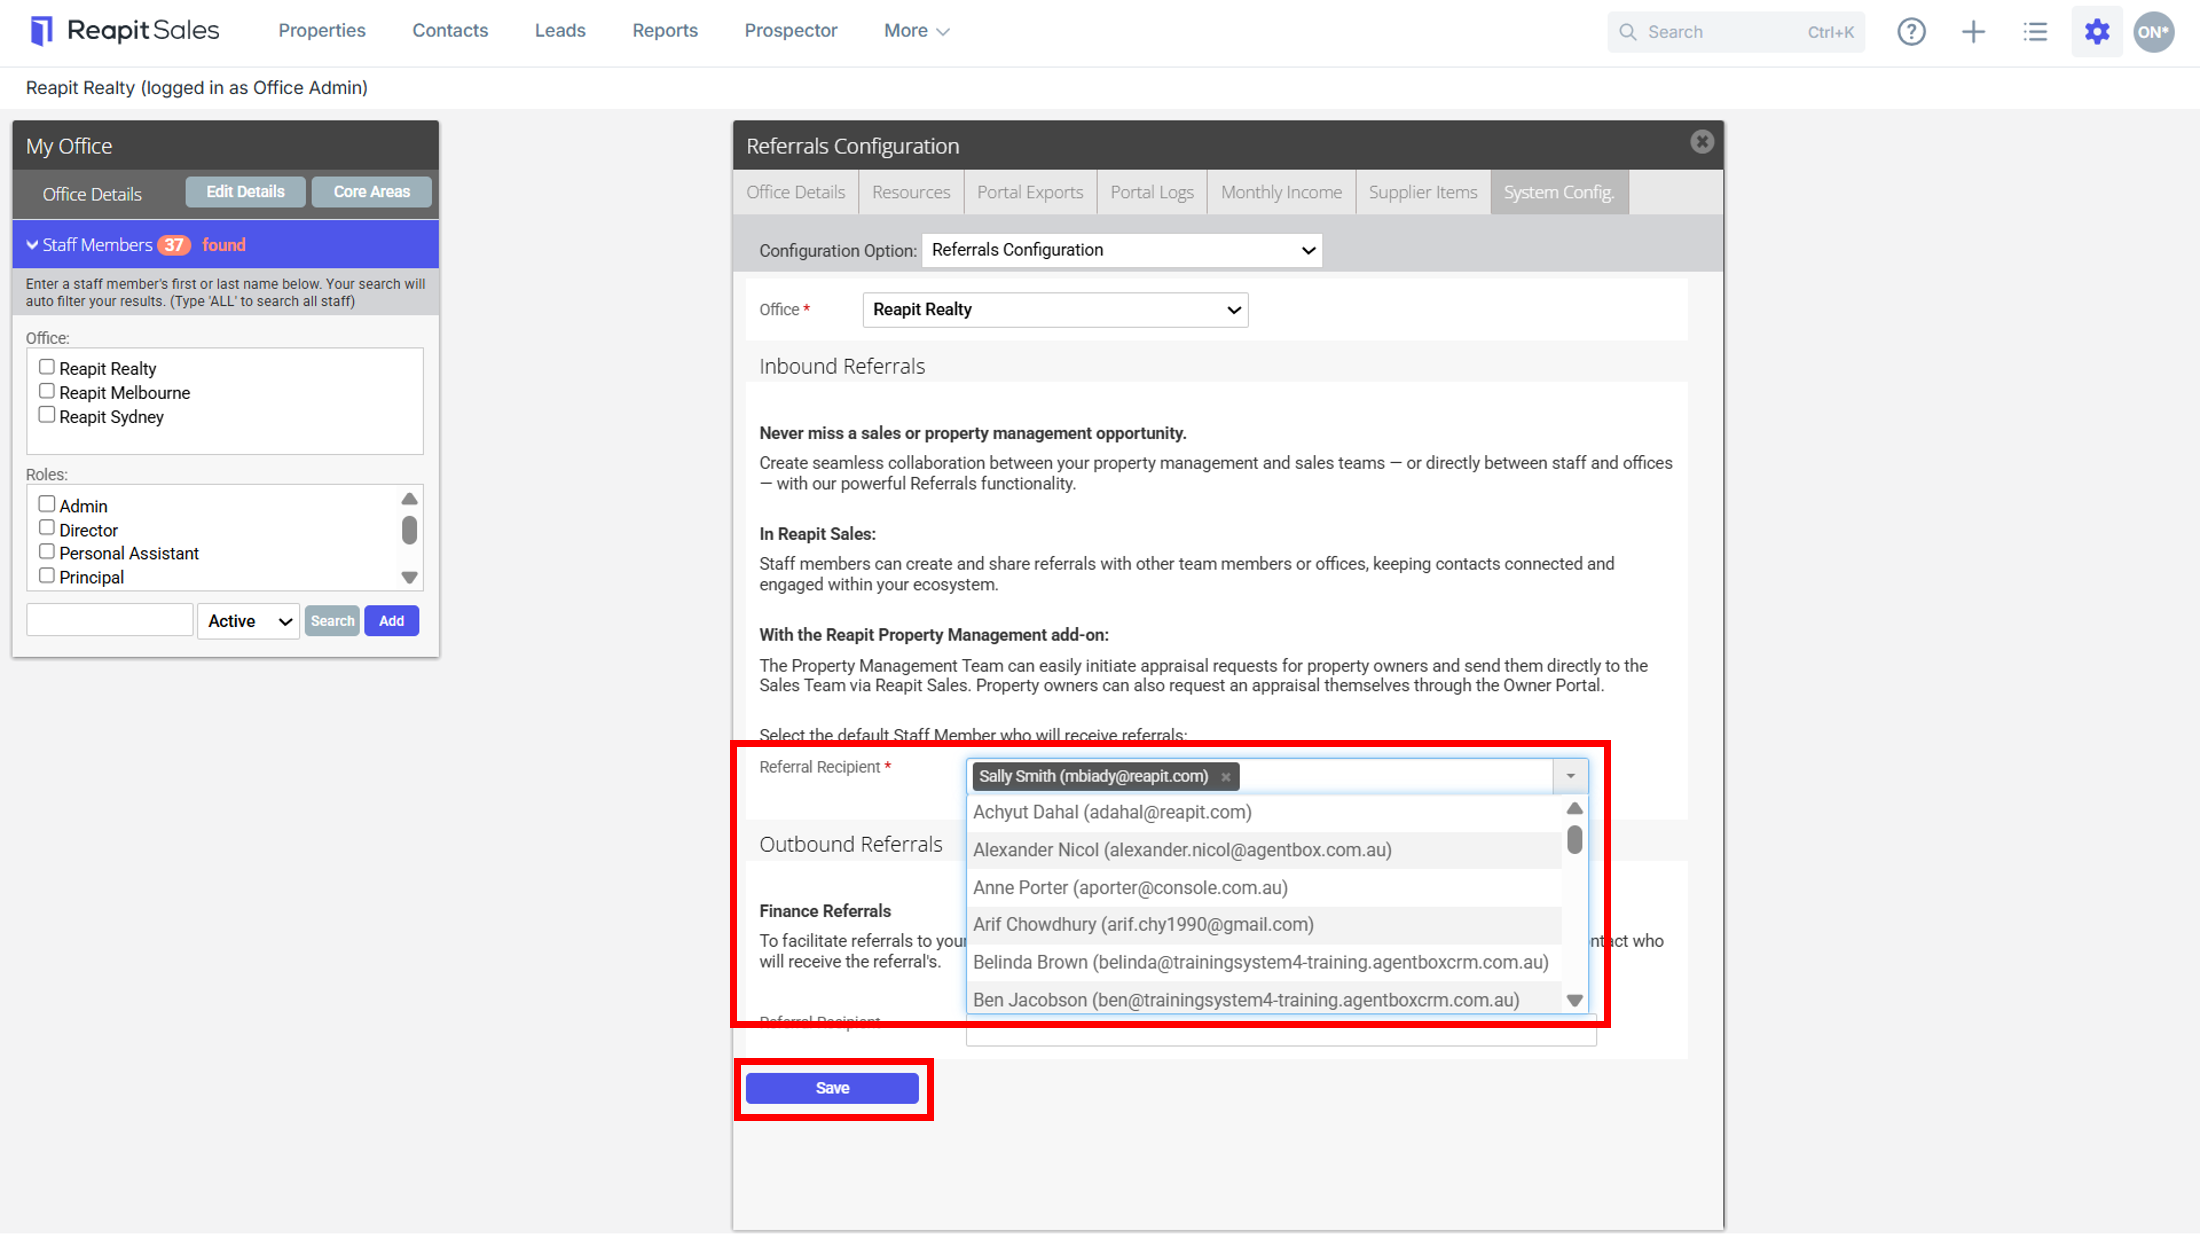This screenshot has height=1238, width=2200.
Task: Check the Reapit Melbourne office checkbox
Action: [46, 391]
